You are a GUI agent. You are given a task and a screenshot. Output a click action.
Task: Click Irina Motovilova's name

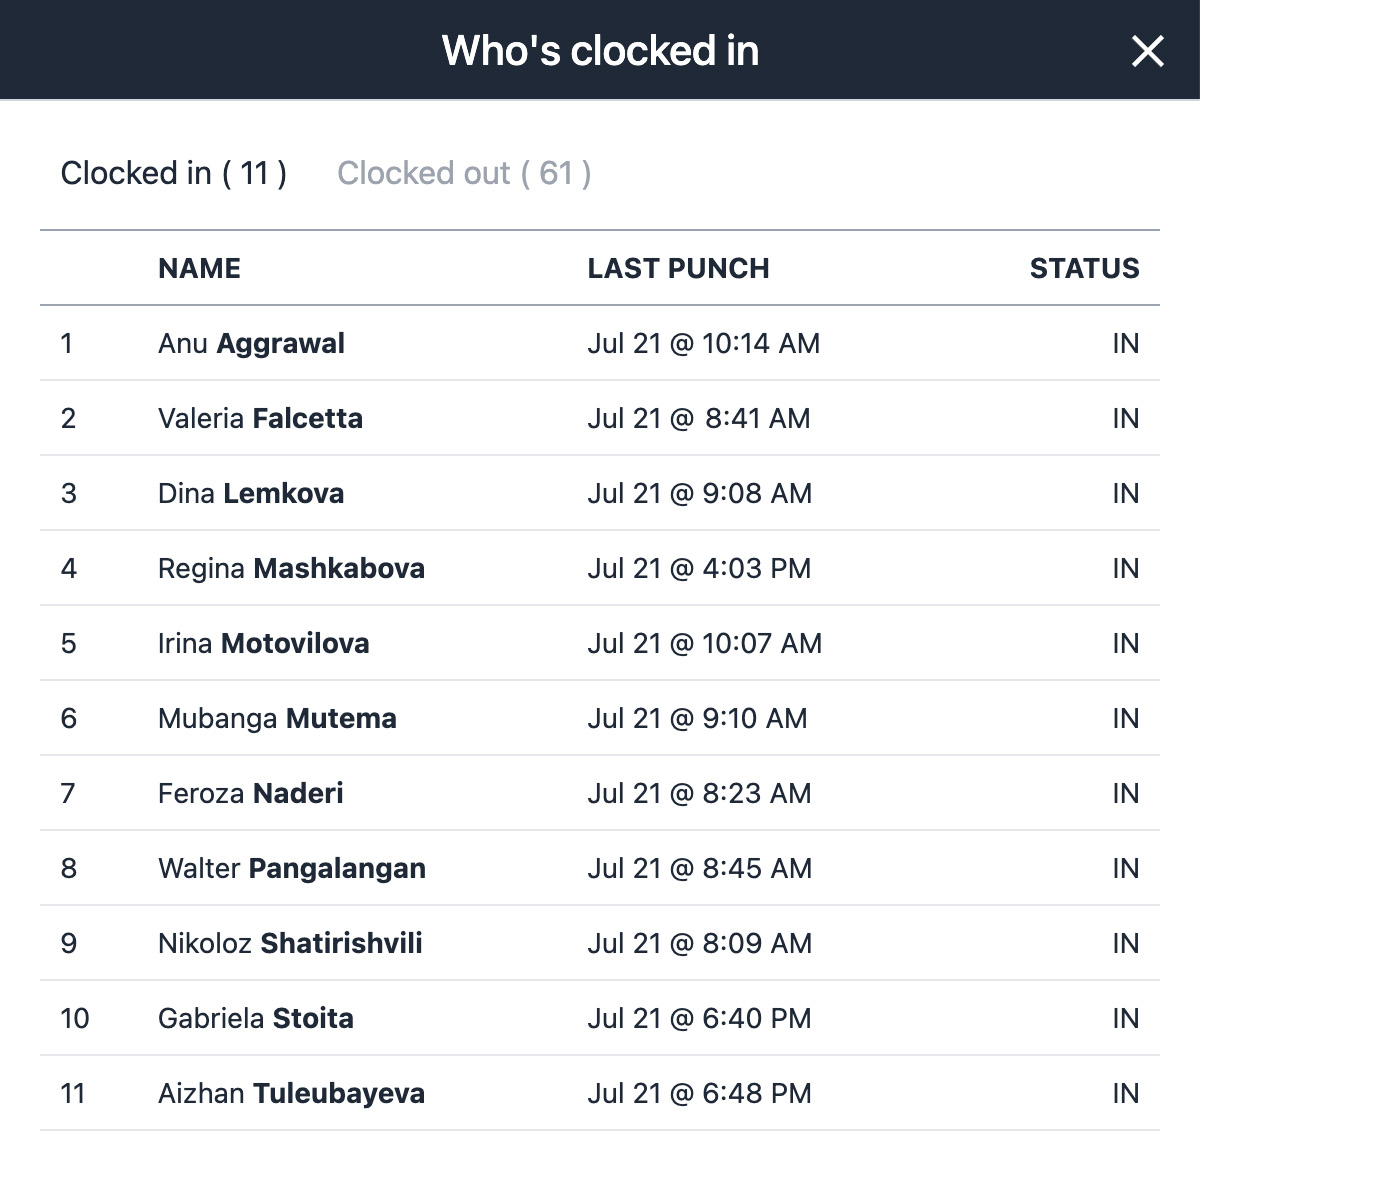click(263, 643)
